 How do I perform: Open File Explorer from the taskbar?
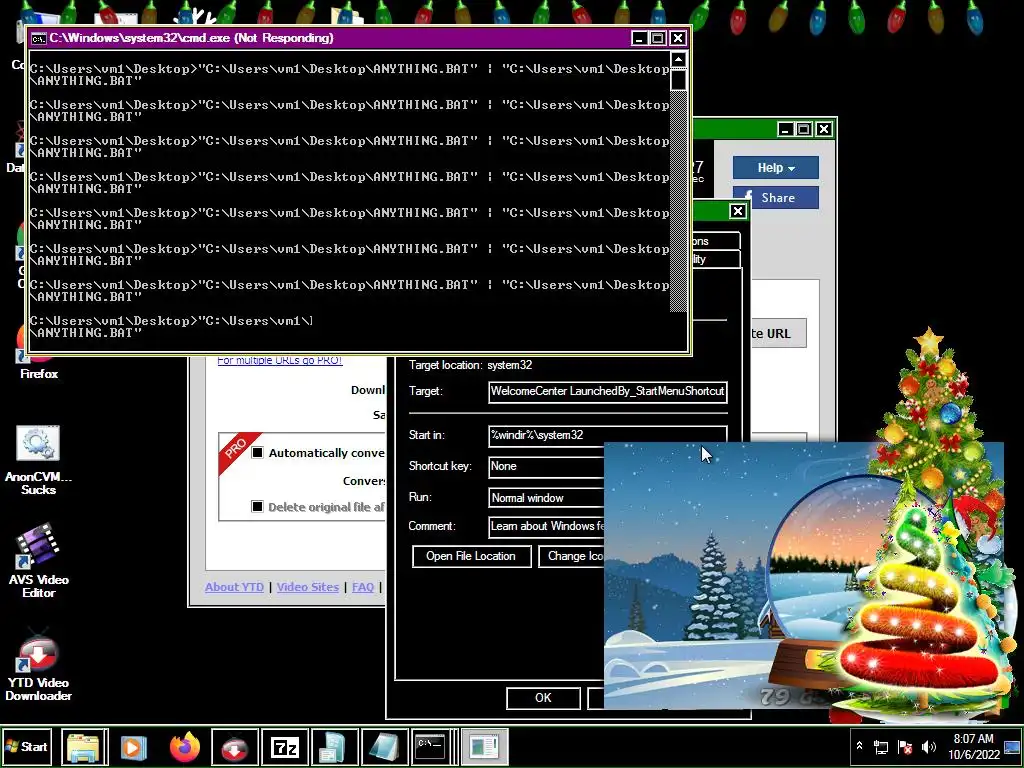click(85, 746)
